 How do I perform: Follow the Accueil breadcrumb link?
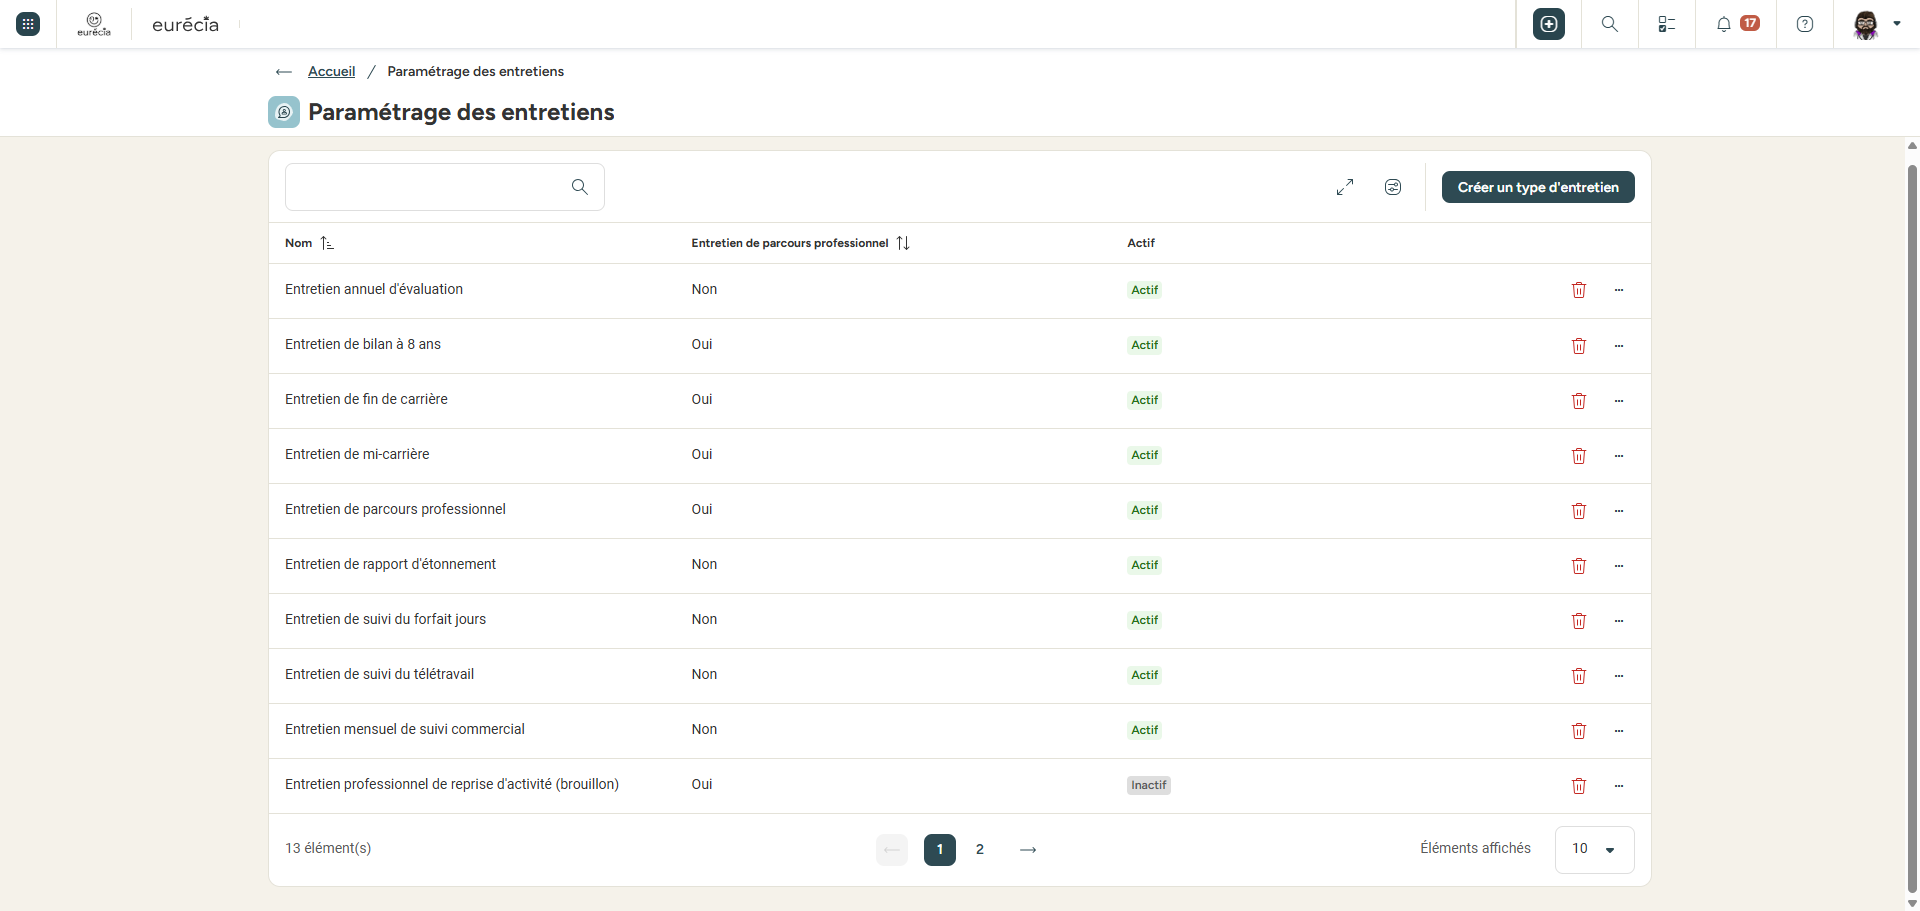(331, 71)
